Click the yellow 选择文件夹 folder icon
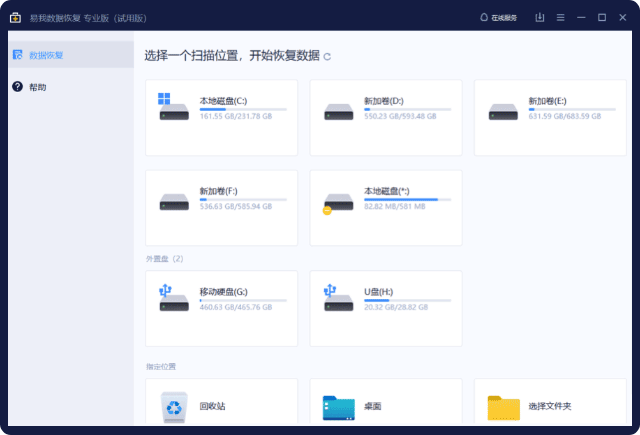 503,408
